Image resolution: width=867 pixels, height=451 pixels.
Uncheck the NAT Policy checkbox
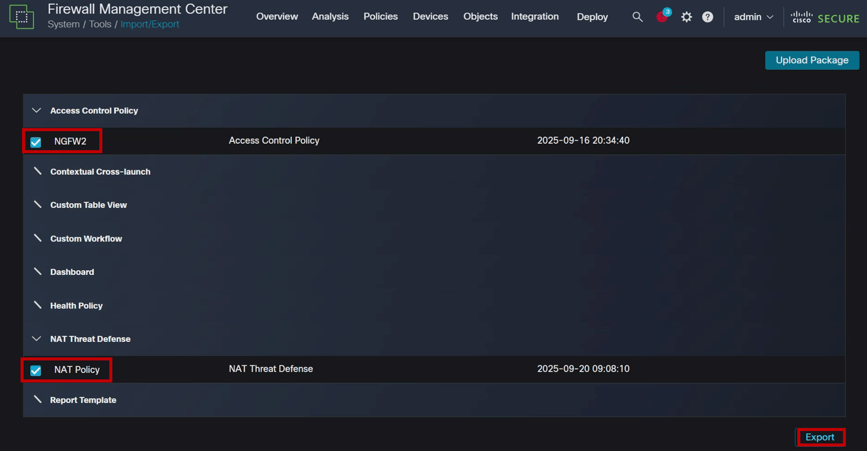coord(35,370)
